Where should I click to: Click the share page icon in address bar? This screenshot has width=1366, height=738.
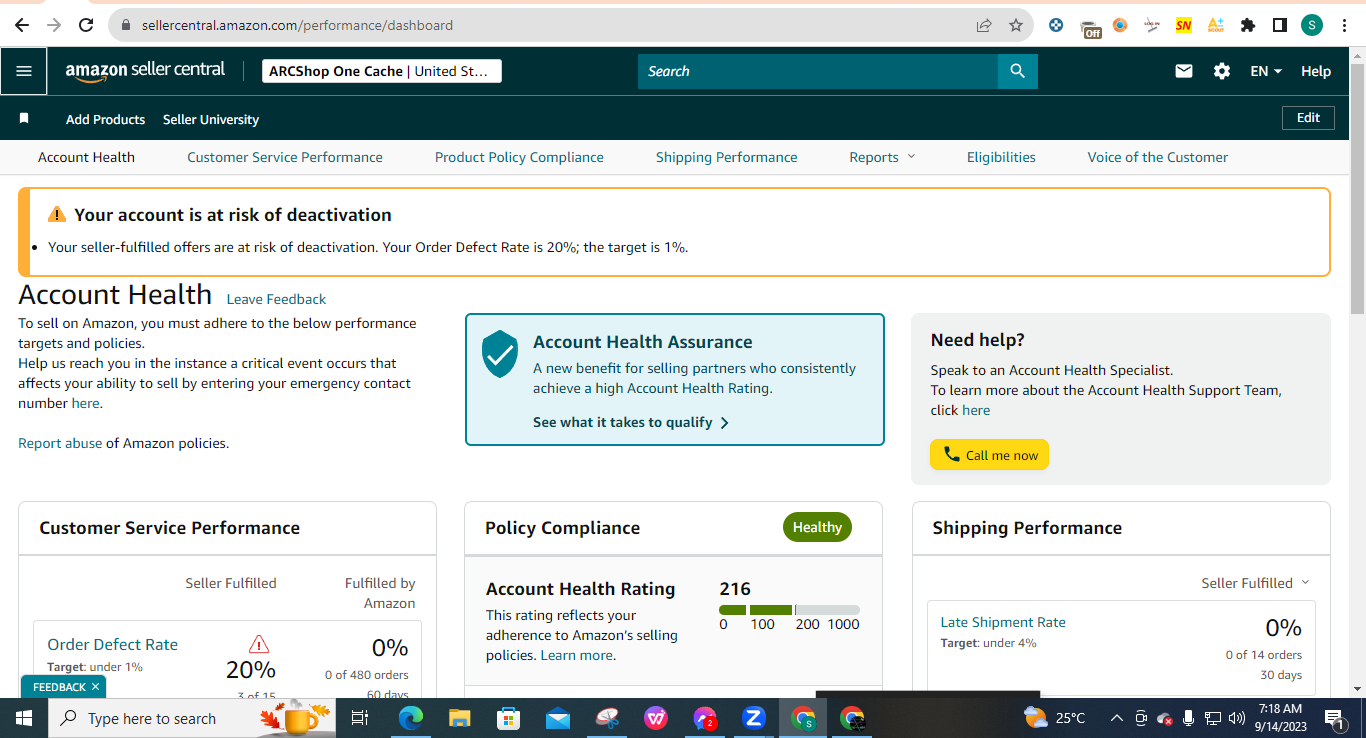tap(984, 25)
